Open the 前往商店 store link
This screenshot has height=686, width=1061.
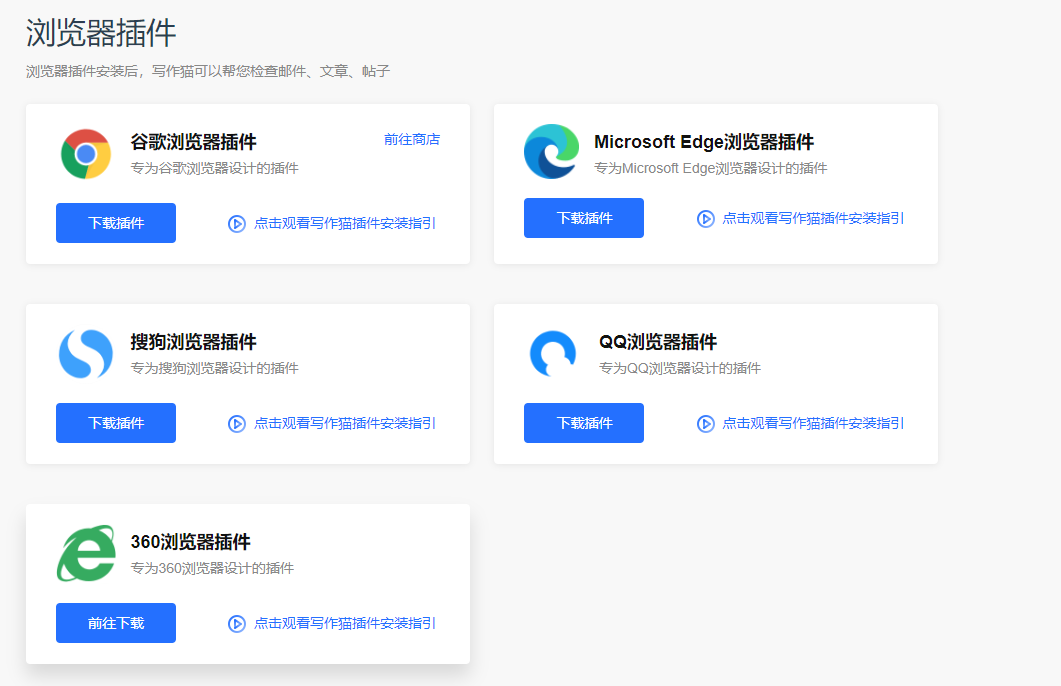411,139
